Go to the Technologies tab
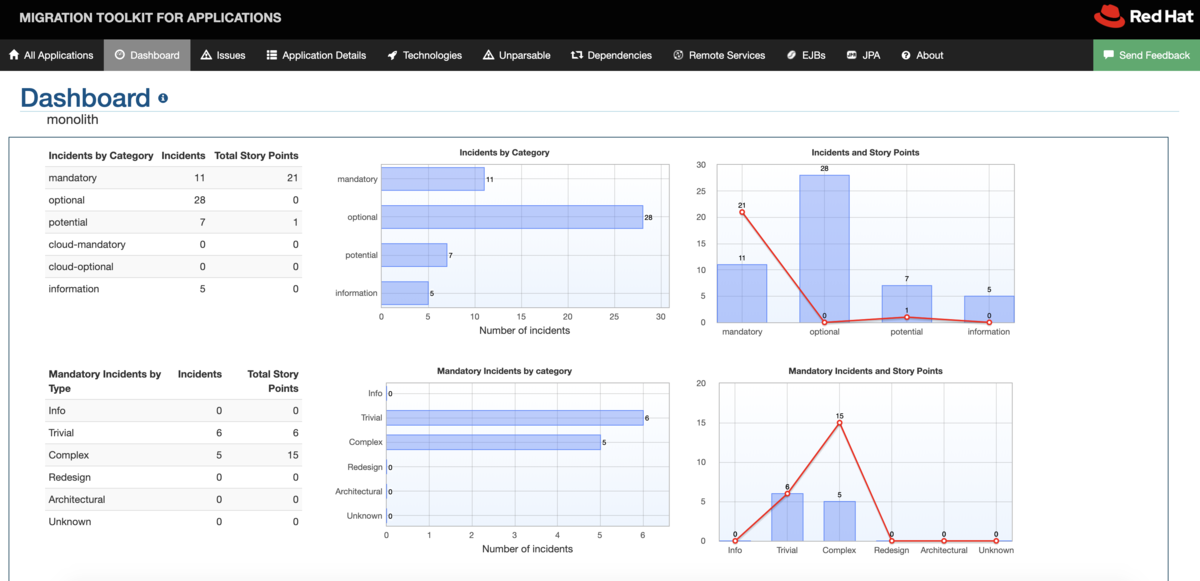Image resolution: width=1200 pixels, height=581 pixels. pyautogui.click(x=424, y=55)
